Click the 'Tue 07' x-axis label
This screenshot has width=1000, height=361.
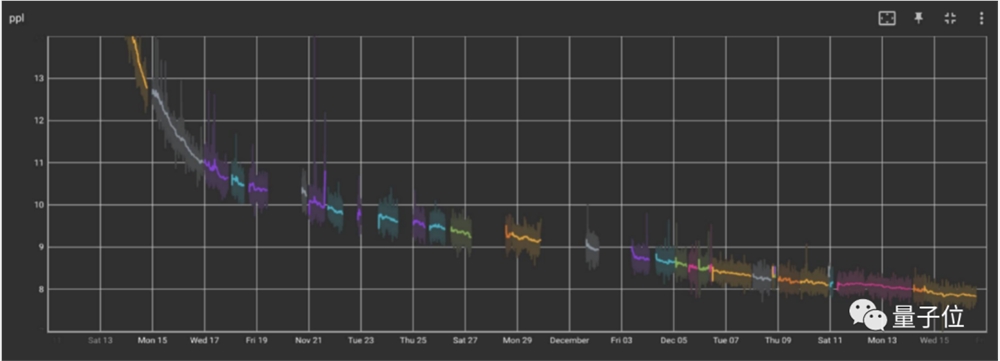726,341
